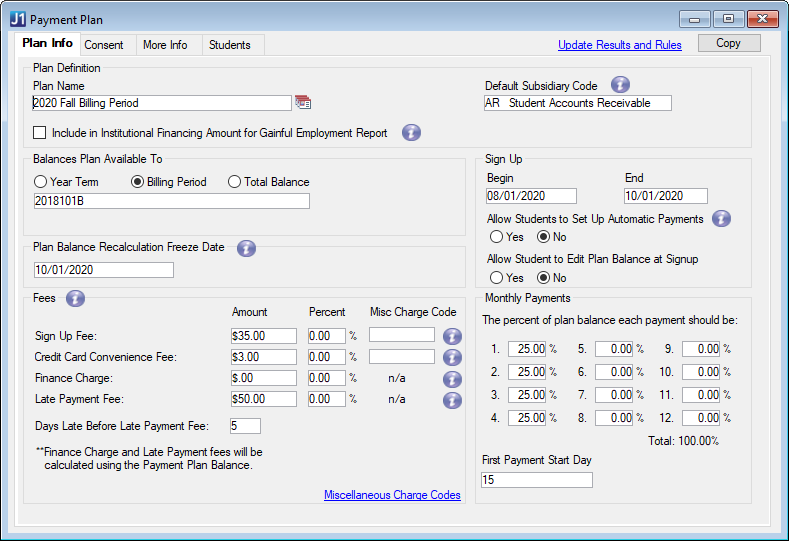Click info icon beside Fees heading
The height and width of the screenshot is (541, 789).
pos(75,298)
